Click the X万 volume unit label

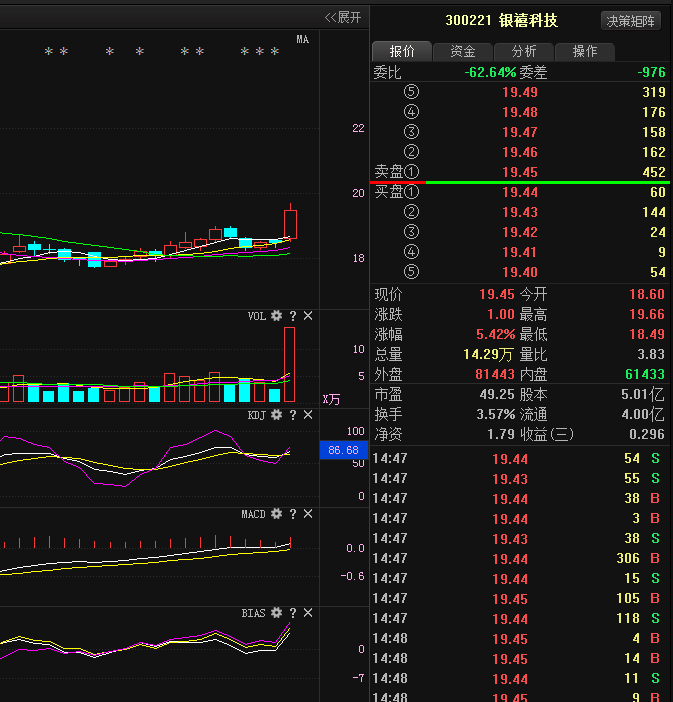click(331, 399)
